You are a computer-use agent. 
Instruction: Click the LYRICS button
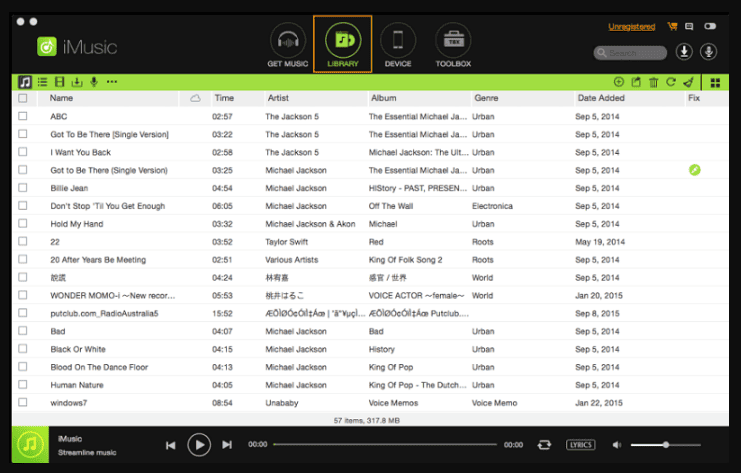click(x=580, y=445)
